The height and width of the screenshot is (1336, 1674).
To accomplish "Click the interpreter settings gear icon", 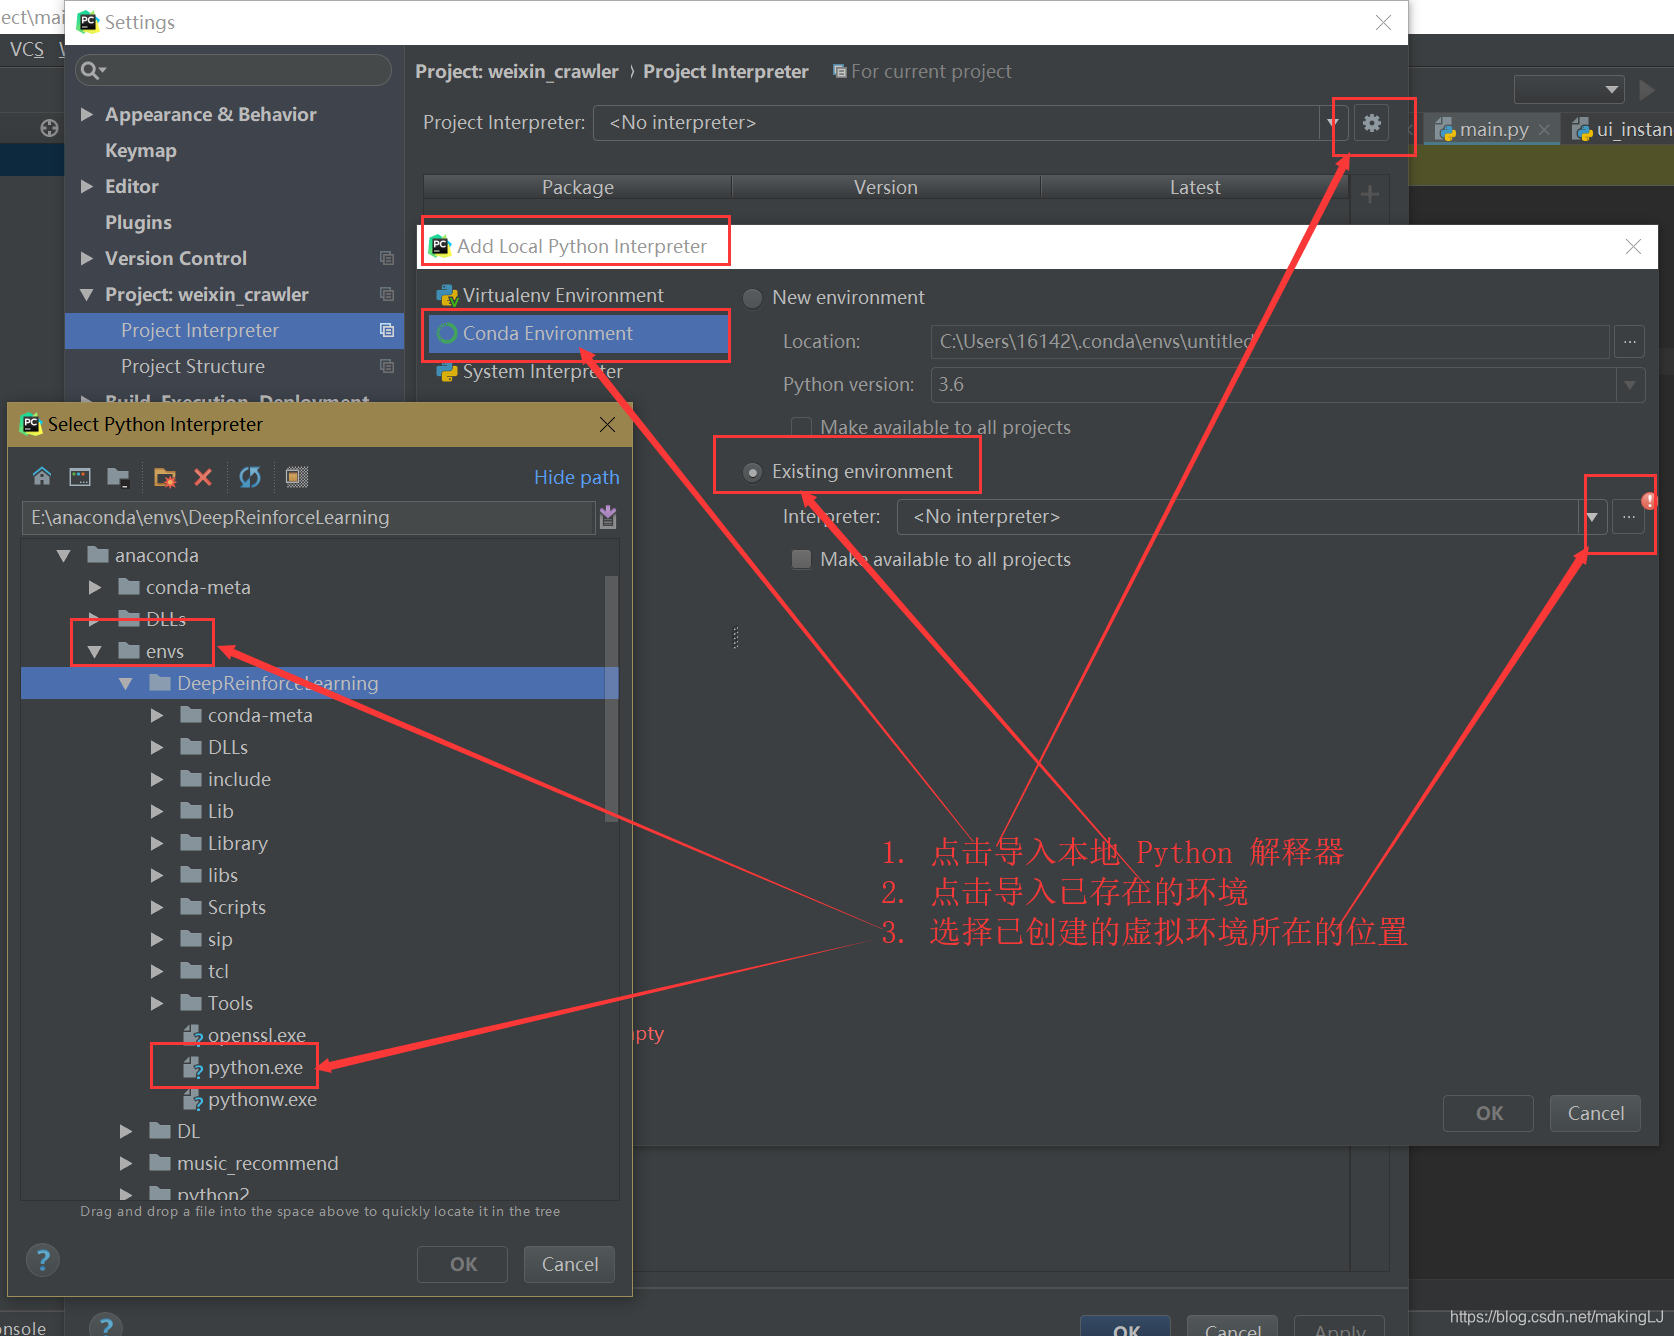I will [x=1372, y=123].
